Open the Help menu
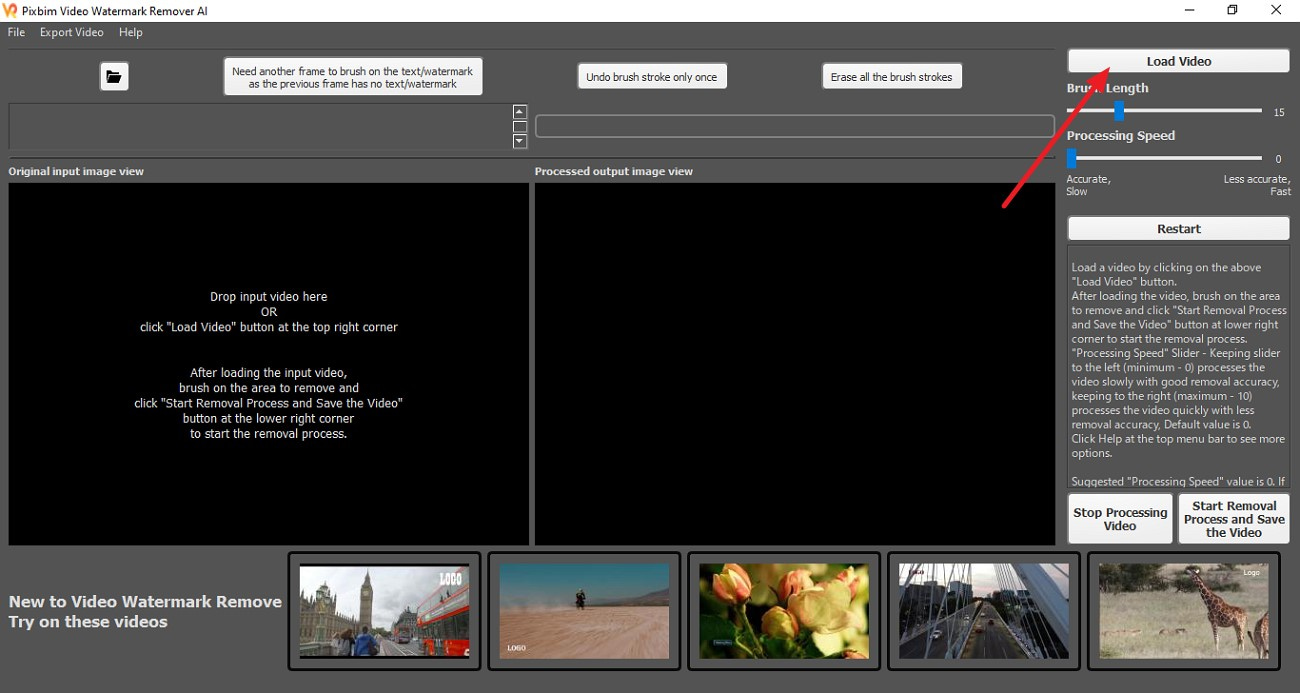Image resolution: width=1300 pixels, height=693 pixels. pos(130,32)
